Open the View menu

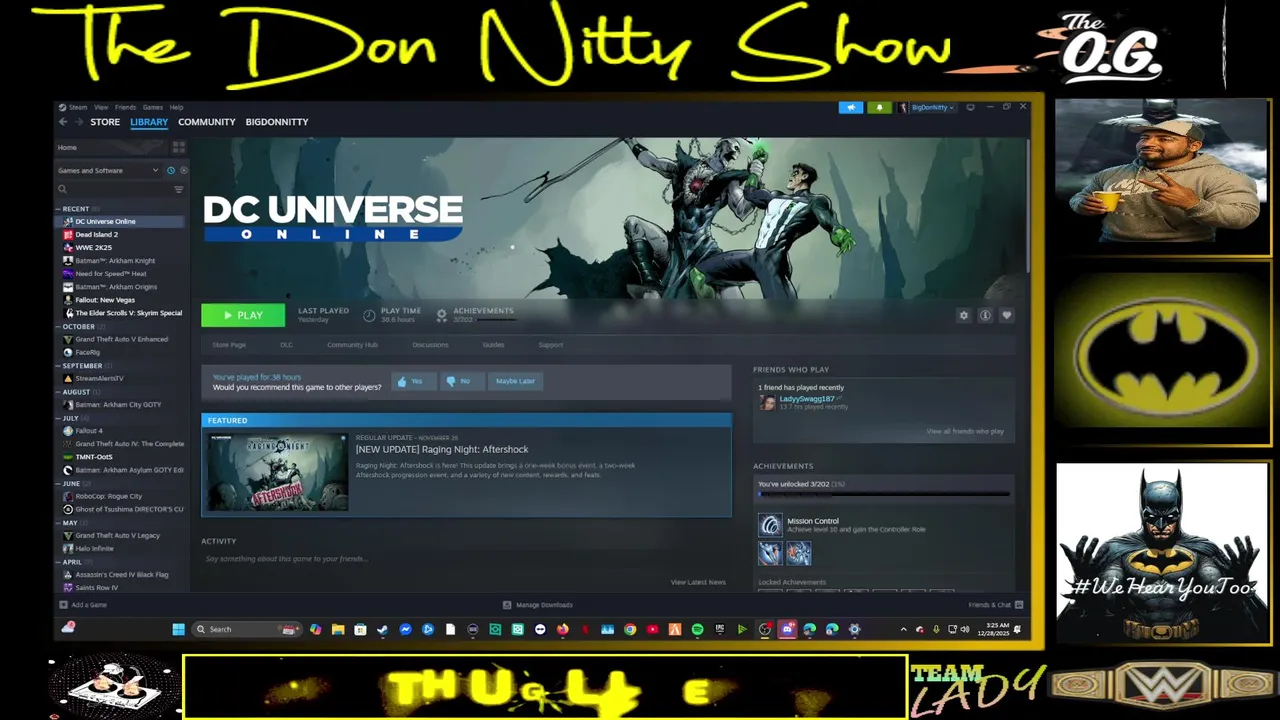[x=101, y=107]
